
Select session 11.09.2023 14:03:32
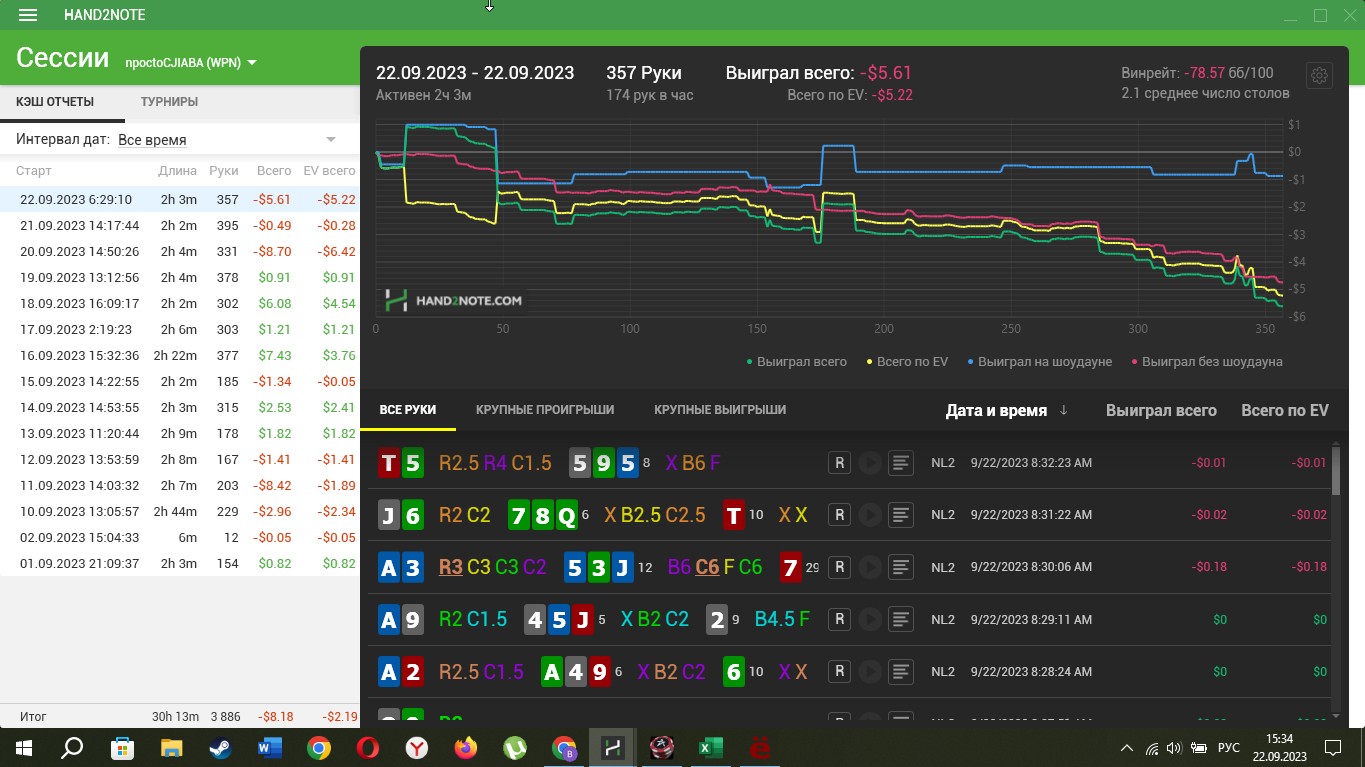point(180,485)
